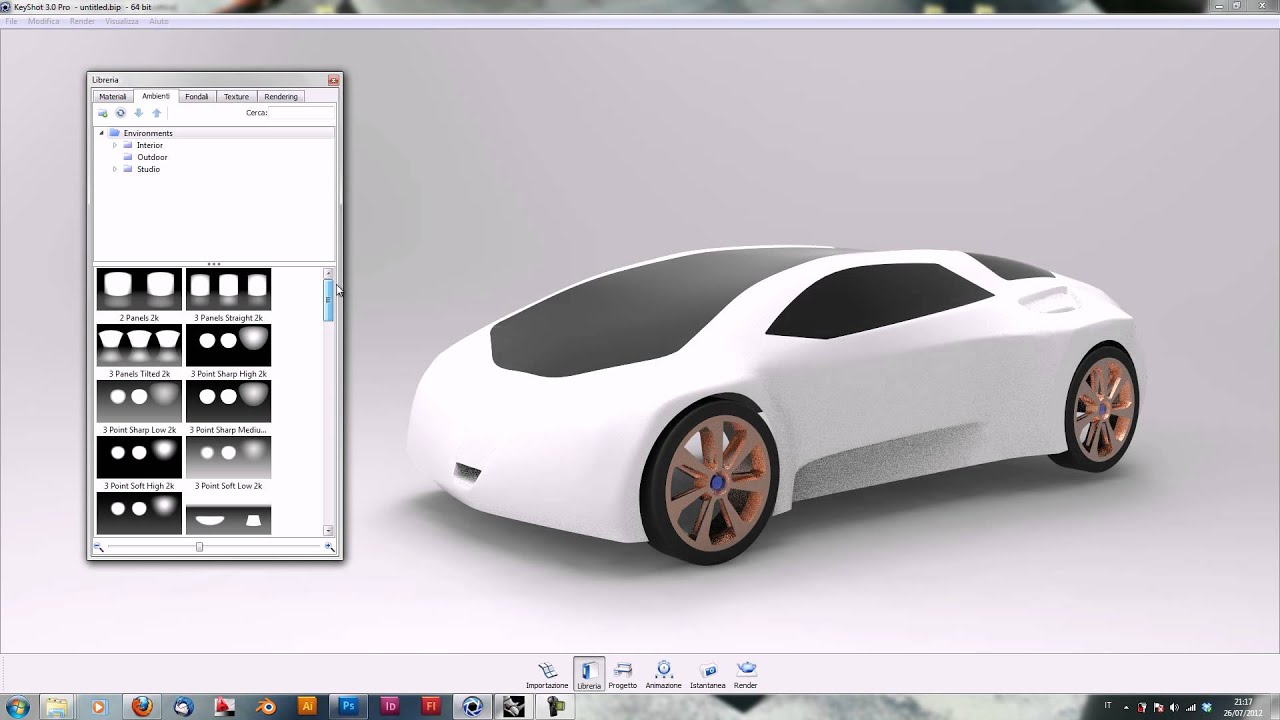Launch Firefox from the taskbar
The image size is (1280, 720).
pyautogui.click(x=142, y=706)
